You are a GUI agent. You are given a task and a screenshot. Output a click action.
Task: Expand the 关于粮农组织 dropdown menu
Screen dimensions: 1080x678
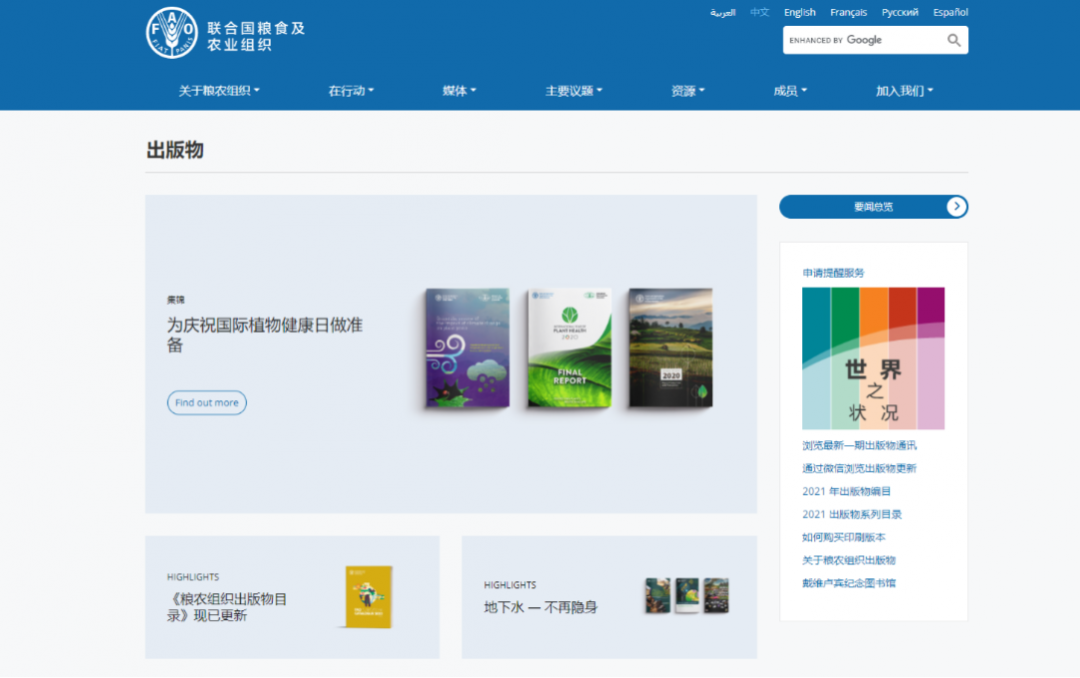click(x=219, y=91)
